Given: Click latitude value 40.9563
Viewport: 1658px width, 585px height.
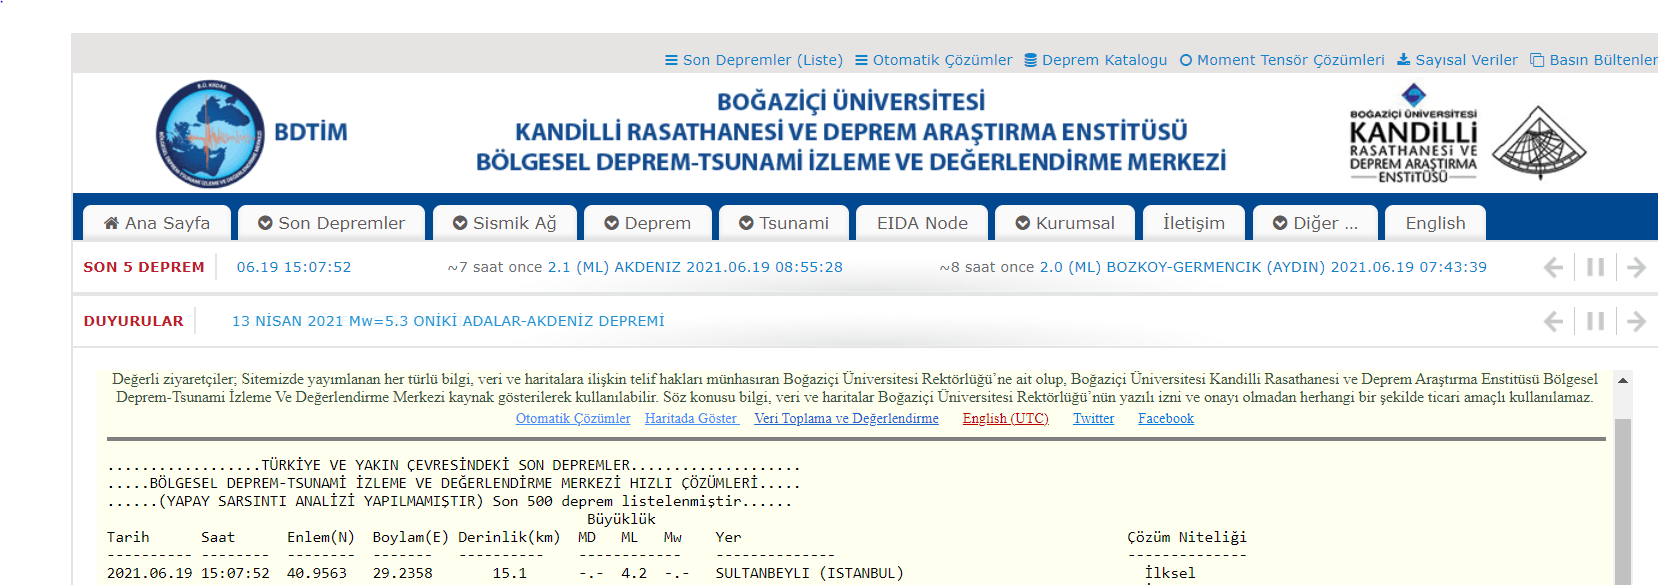Looking at the screenshot, I should tap(317, 573).
